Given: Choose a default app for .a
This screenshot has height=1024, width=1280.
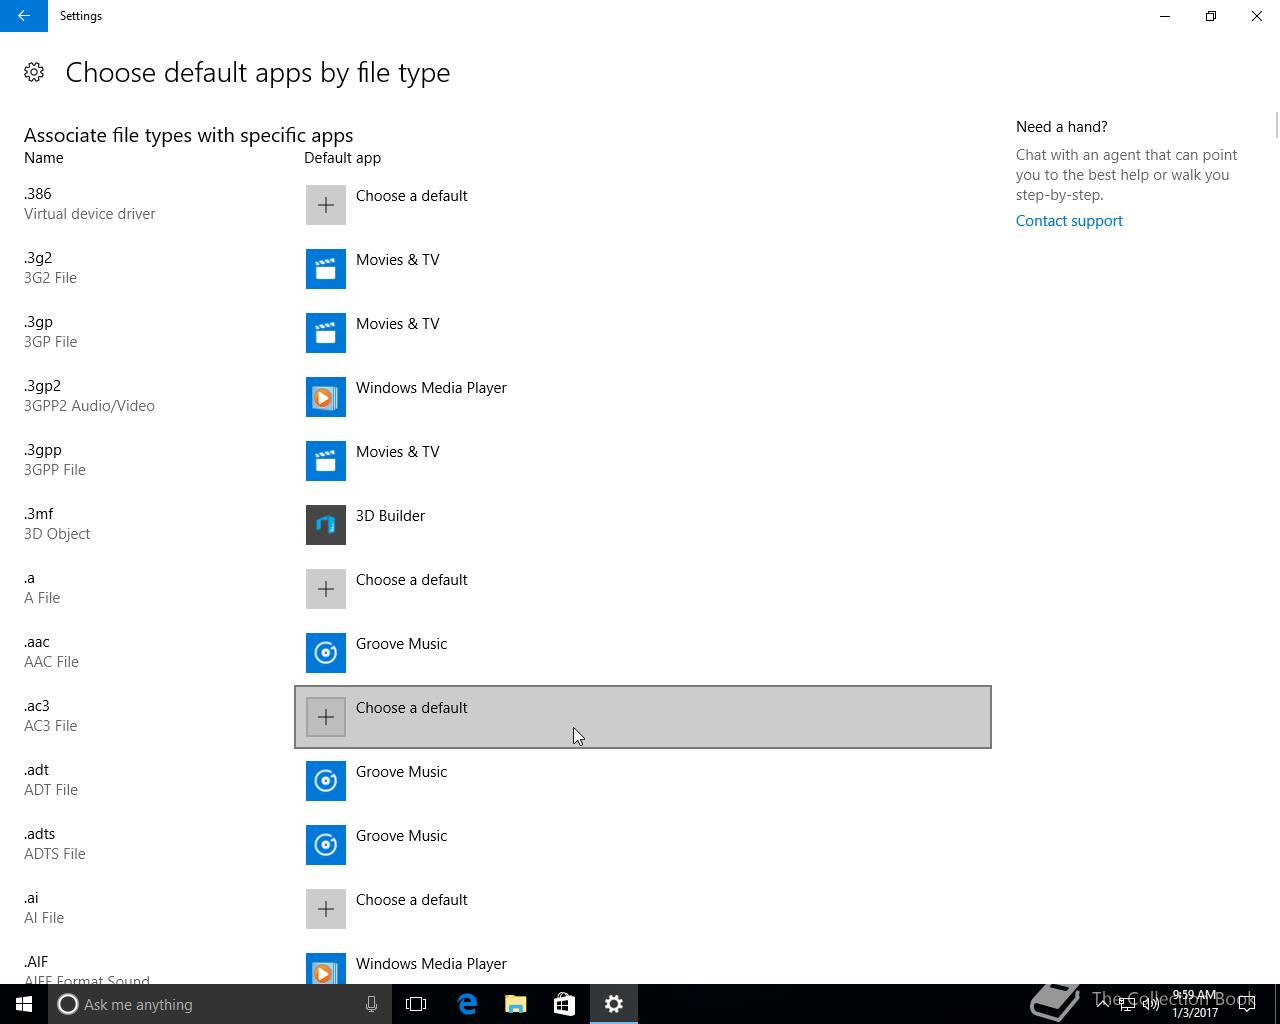Looking at the screenshot, I should click(643, 589).
